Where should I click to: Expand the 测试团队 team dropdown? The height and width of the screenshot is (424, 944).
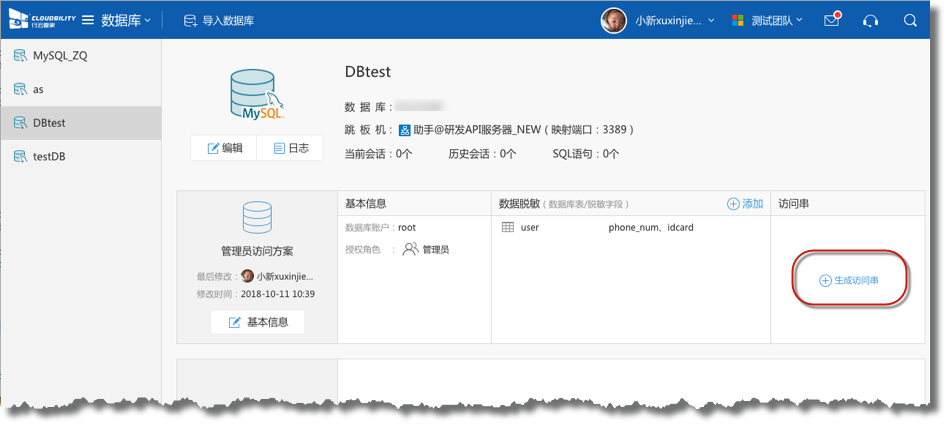click(x=777, y=20)
